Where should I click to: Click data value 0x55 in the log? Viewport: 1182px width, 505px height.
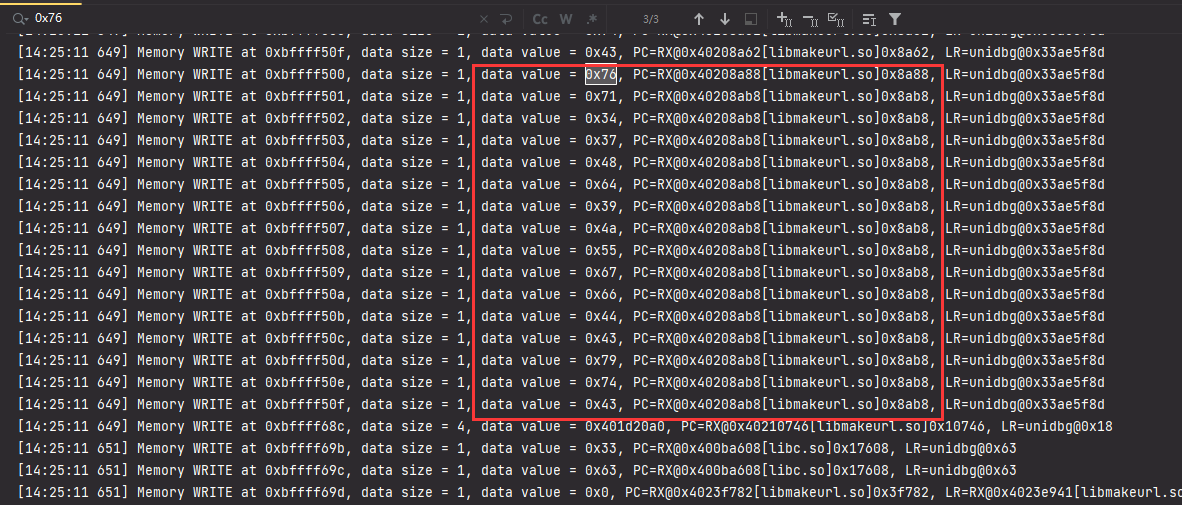pos(601,250)
